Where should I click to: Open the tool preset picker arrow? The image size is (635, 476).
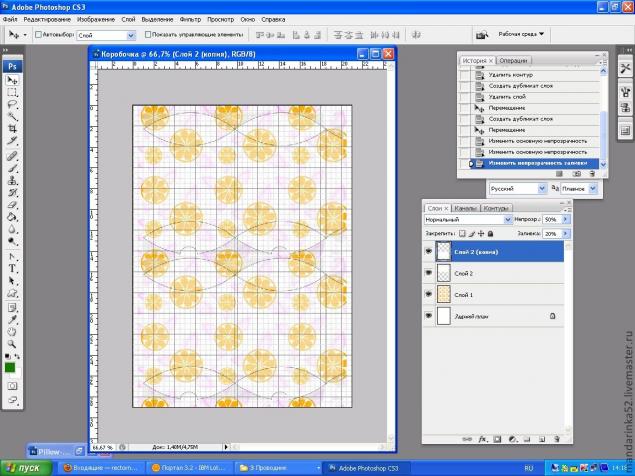point(25,35)
